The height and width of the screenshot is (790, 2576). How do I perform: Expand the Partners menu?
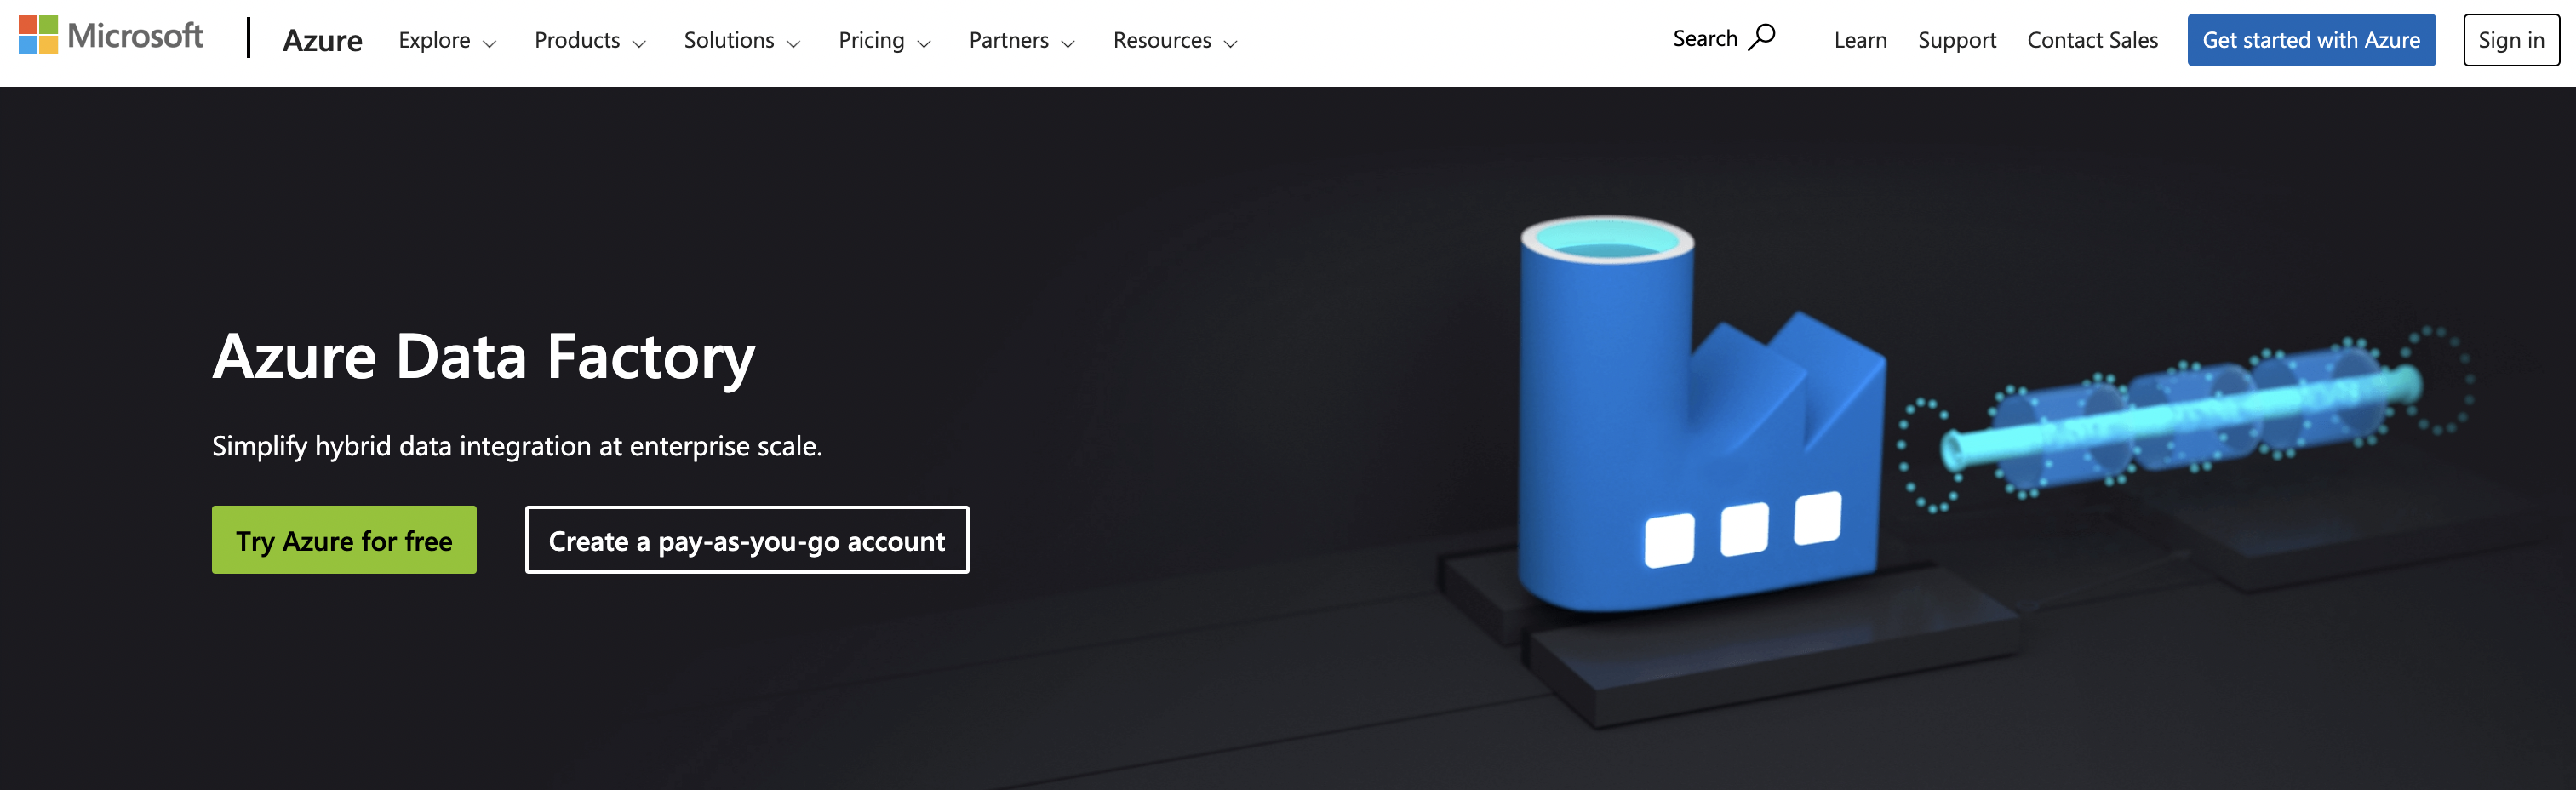click(x=1021, y=40)
